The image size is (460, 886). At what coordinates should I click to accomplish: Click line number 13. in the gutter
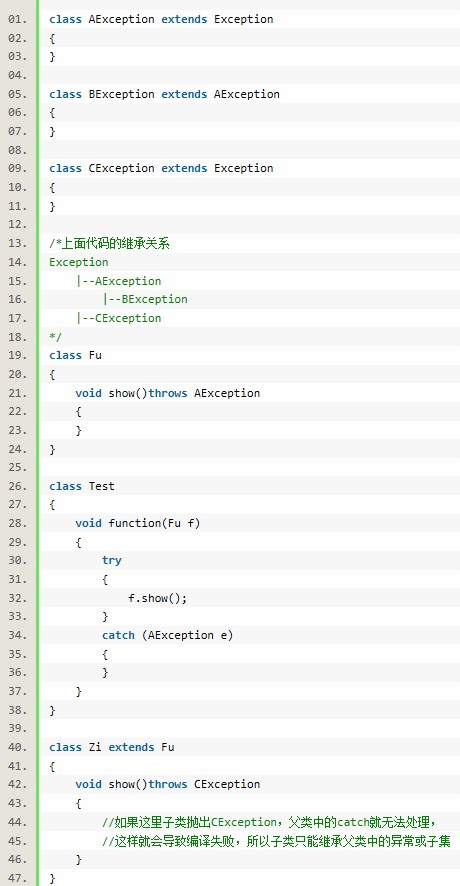click(18, 244)
